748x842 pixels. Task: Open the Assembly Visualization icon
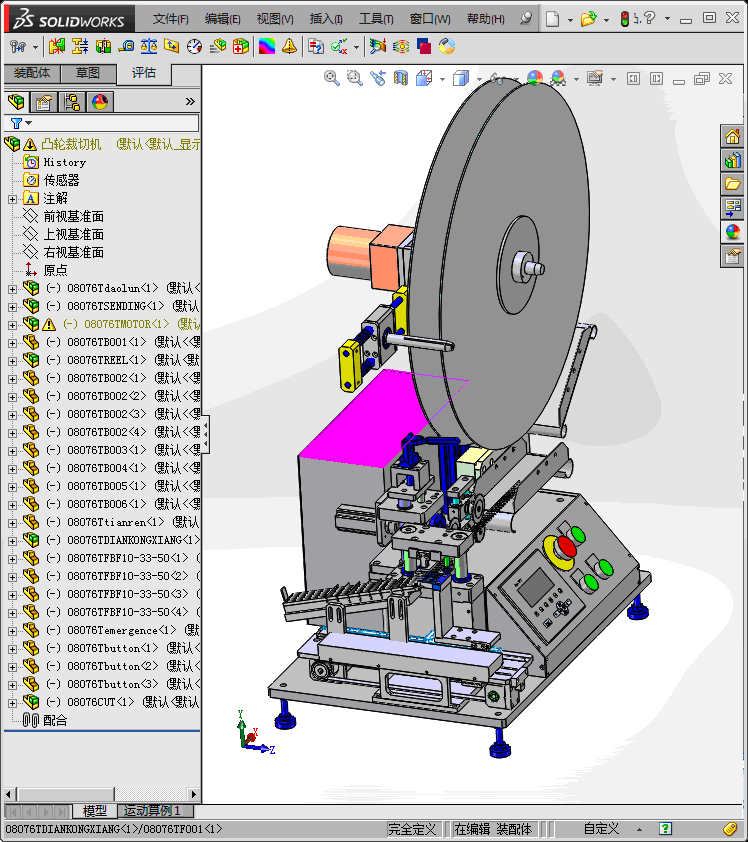click(217, 47)
